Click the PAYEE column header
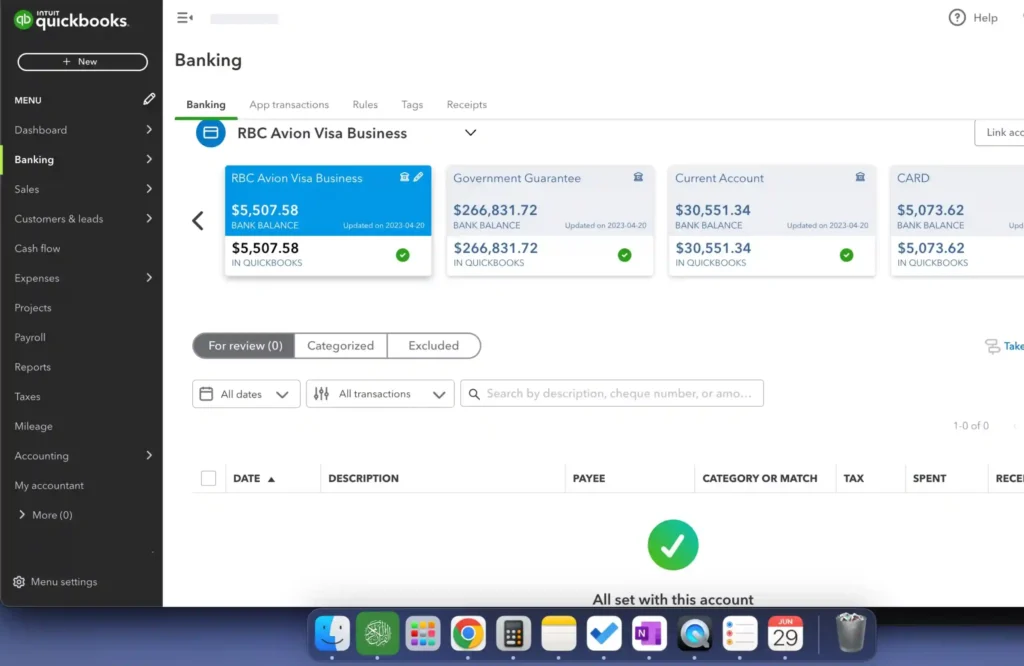Screen dimensions: 1024x666 click(588, 478)
